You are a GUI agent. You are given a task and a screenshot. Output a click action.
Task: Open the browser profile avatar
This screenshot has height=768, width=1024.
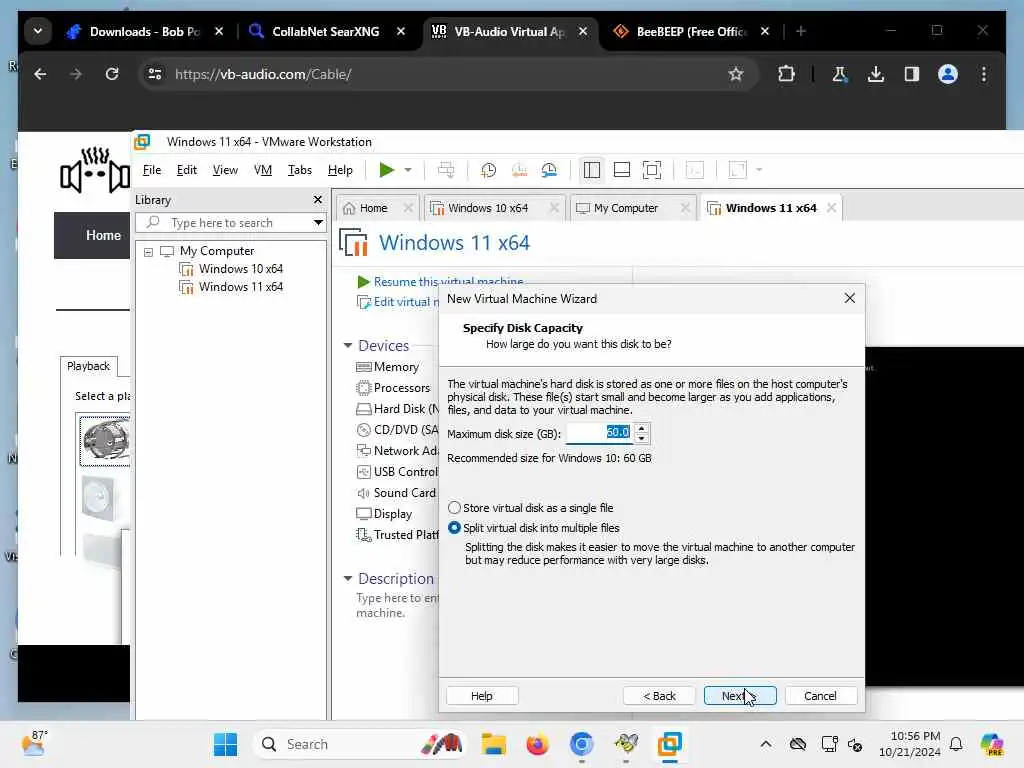[x=948, y=74]
